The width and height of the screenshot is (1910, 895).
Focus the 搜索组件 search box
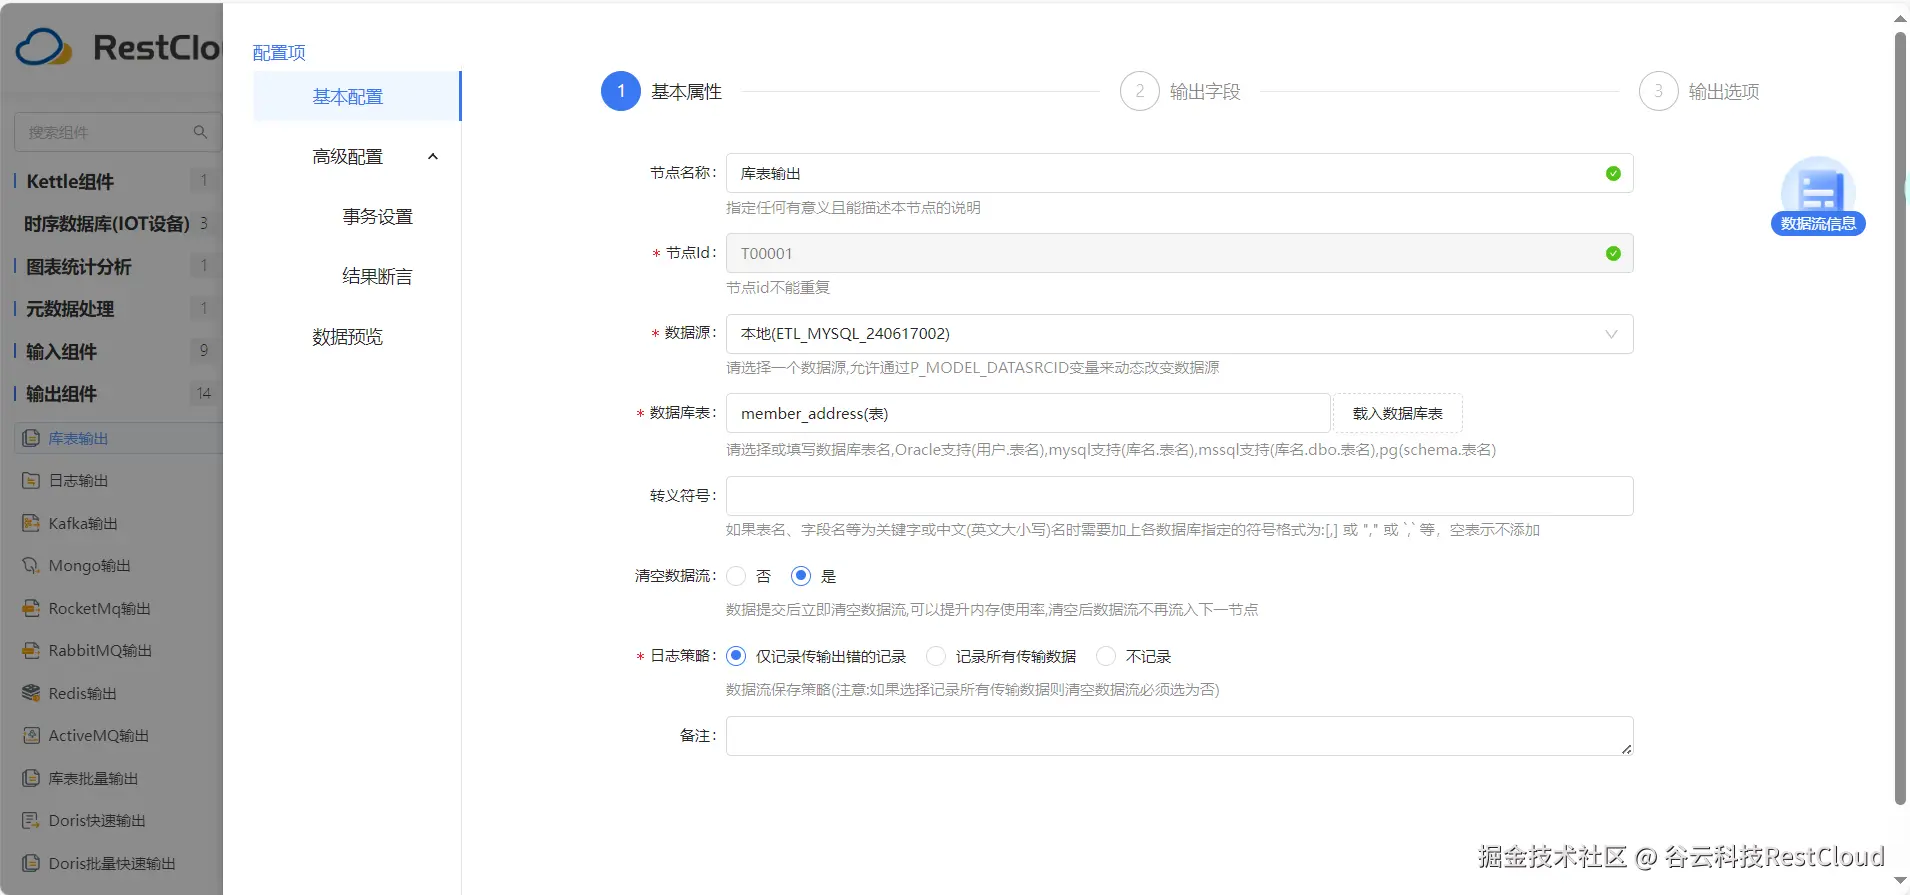[117, 132]
